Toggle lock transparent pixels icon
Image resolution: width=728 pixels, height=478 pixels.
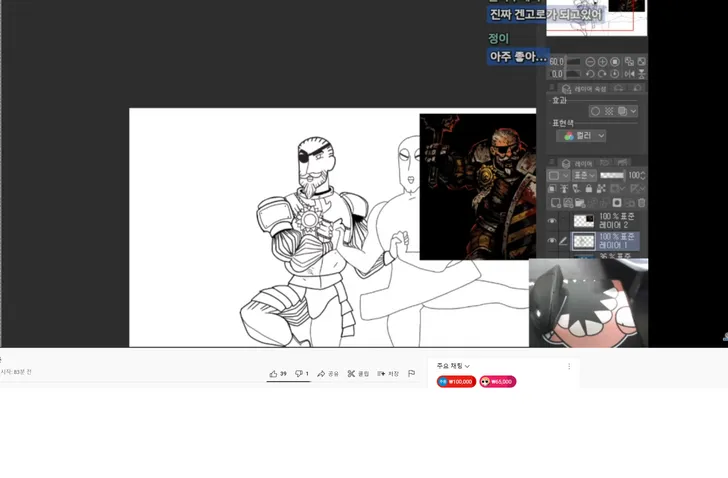point(601,188)
